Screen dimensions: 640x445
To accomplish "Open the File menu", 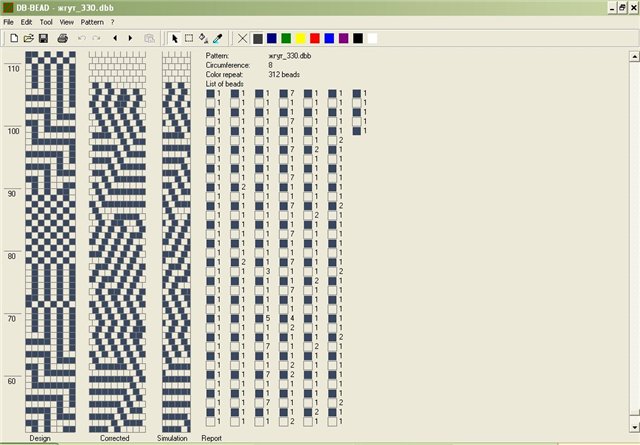I will 8,22.
